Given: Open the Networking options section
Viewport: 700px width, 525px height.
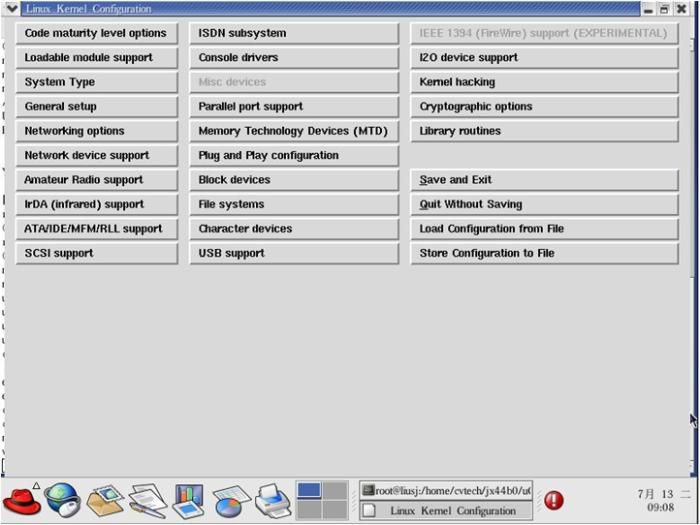Looking at the screenshot, I should [x=96, y=131].
